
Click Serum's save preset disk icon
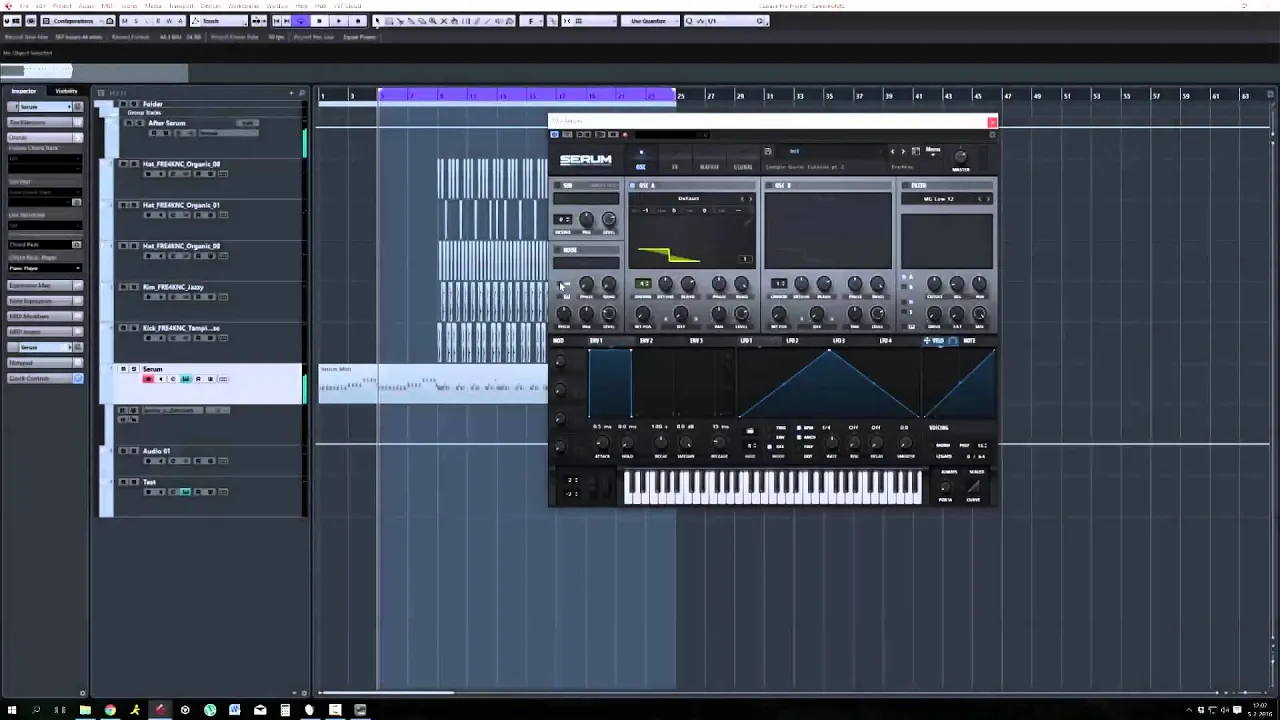pyautogui.click(x=768, y=151)
